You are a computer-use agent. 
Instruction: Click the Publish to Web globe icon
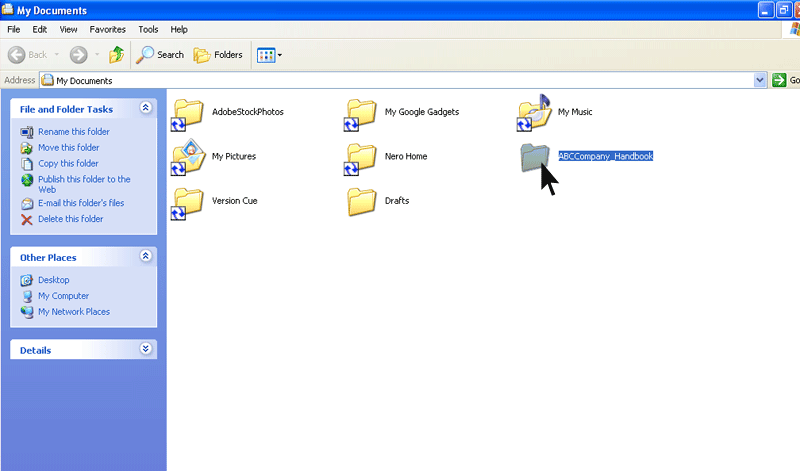pyautogui.click(x=27, y=180)
